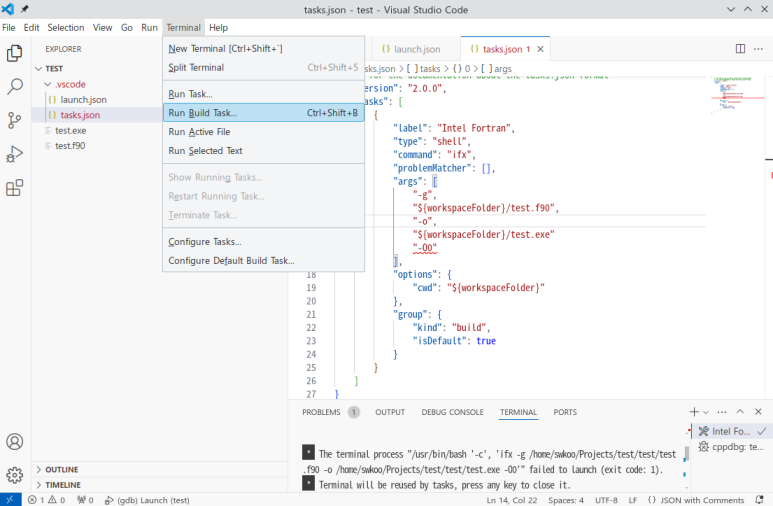Open the Edit menu
773x506 pixels.
pyautogui.click(x=32, y=28)
